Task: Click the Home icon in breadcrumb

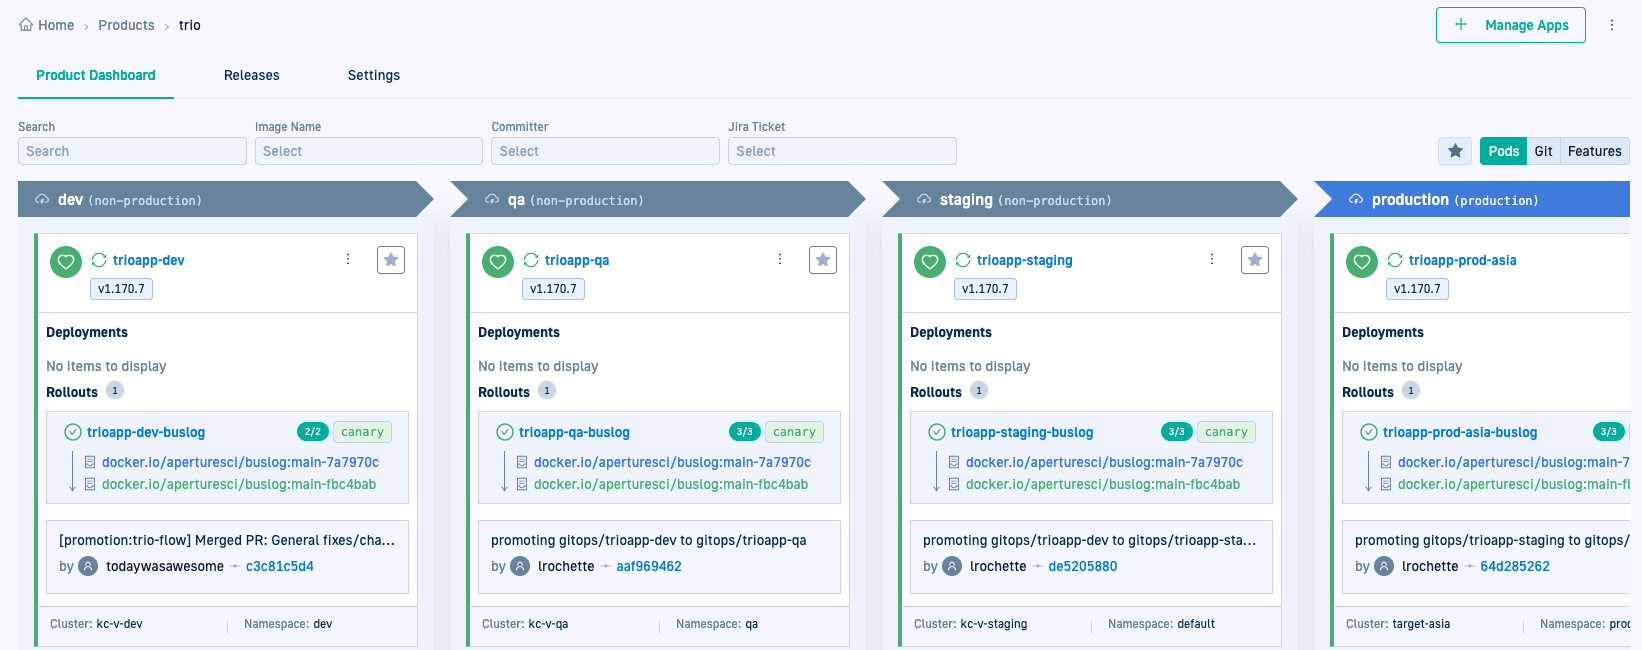Action: [x=26, y=25]
